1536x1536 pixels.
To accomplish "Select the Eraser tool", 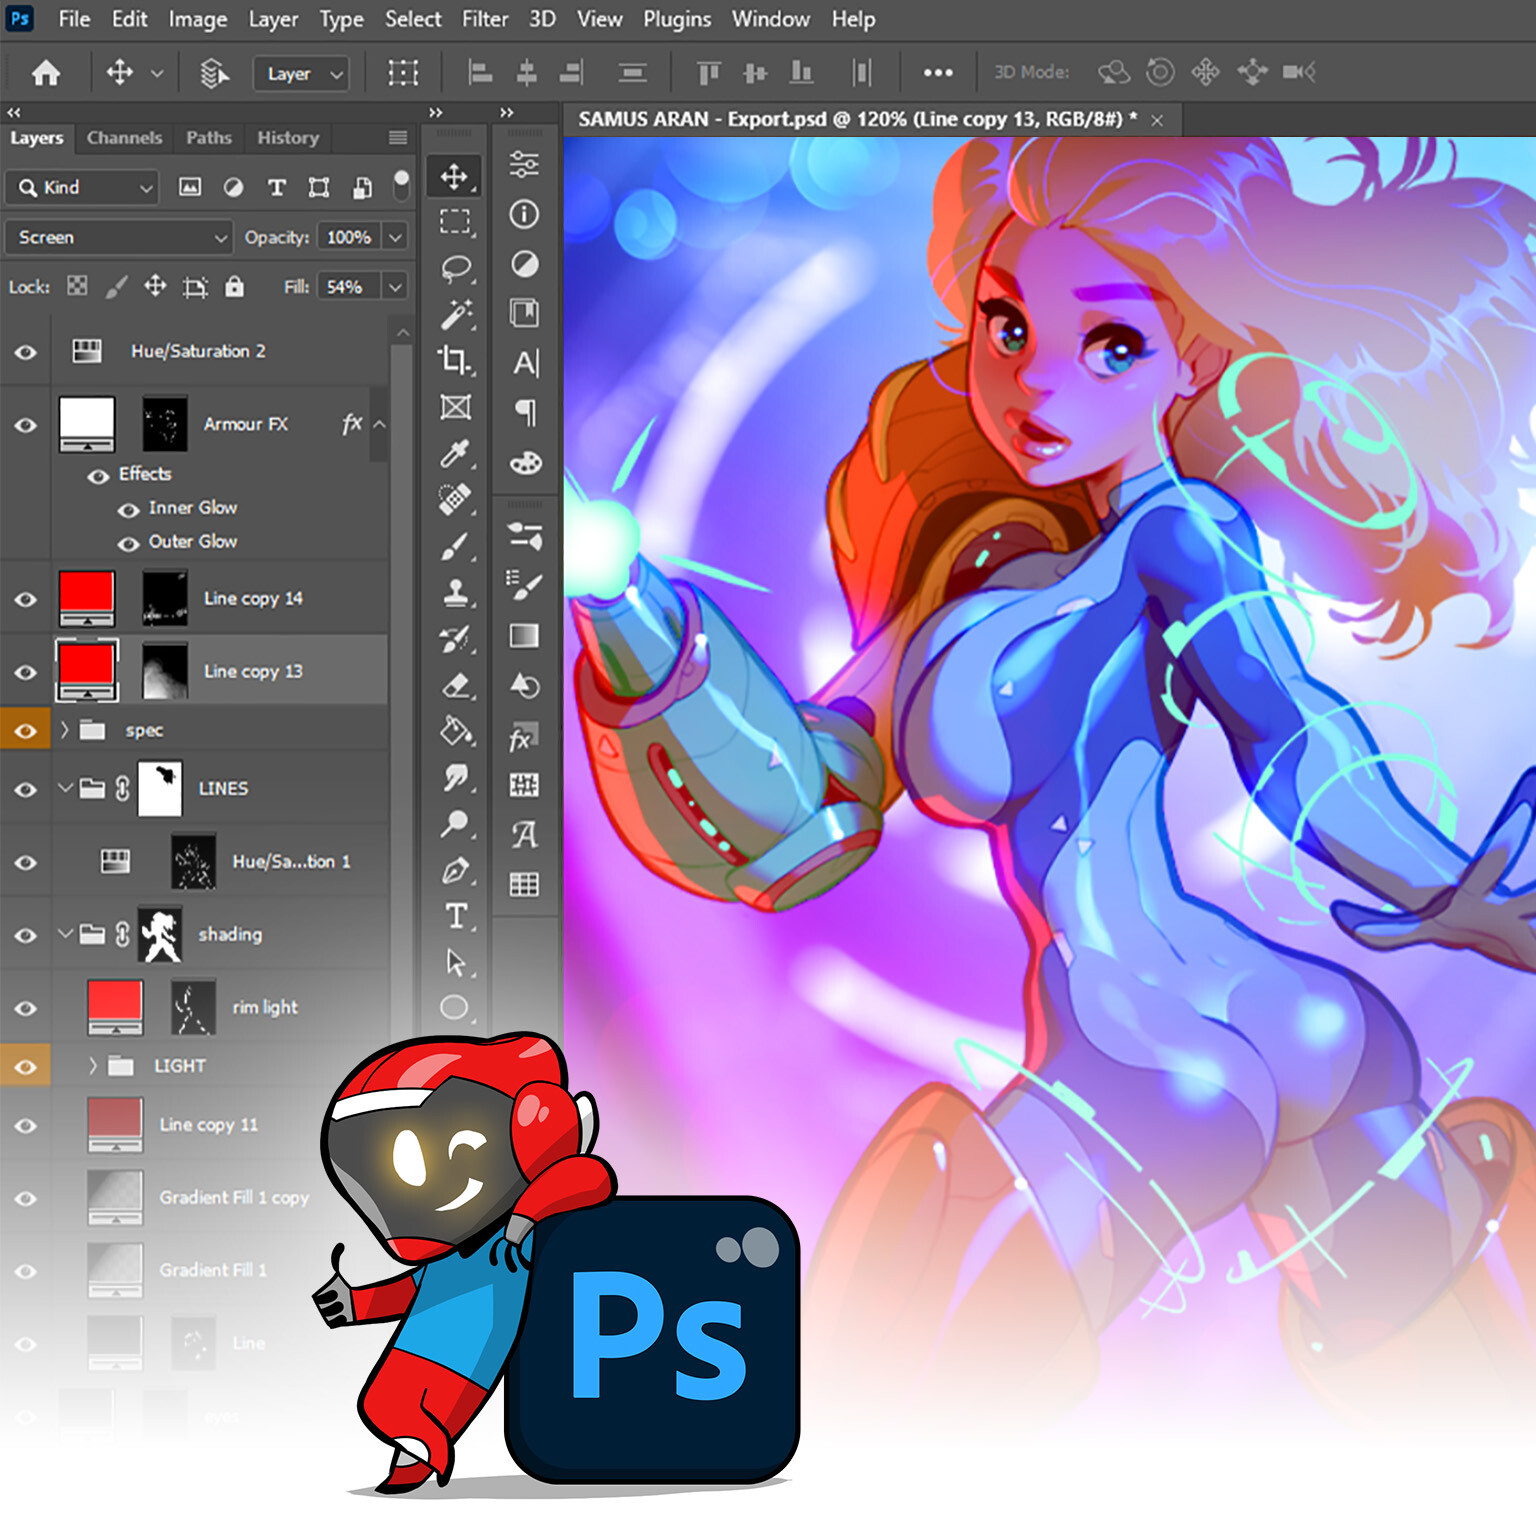I will [x=455, y=685].
